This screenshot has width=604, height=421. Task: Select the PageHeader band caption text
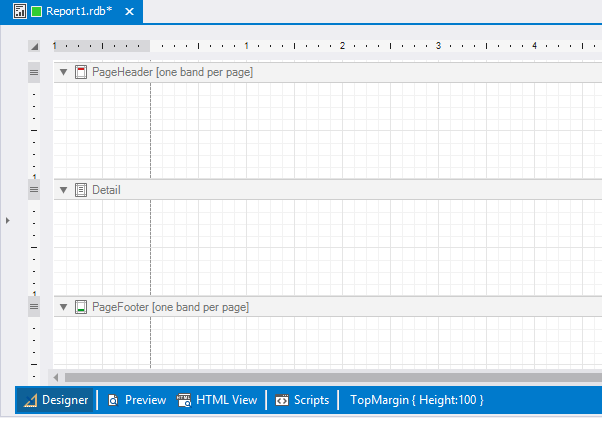coord(173,72)
